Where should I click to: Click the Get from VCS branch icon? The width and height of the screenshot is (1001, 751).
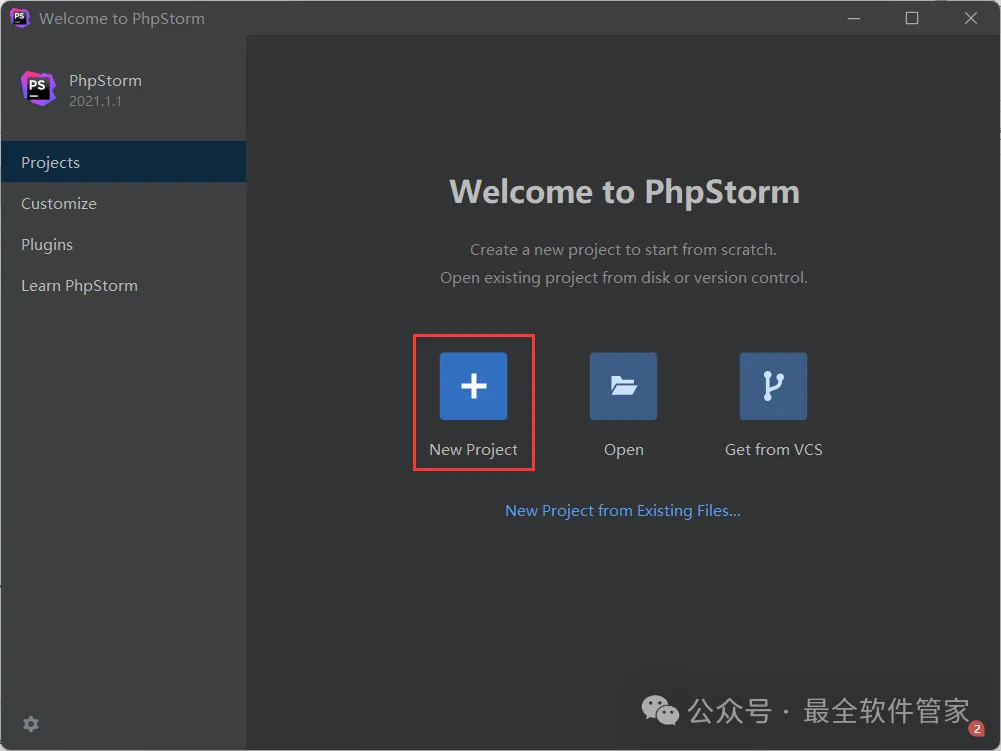(x=773, y=386)
